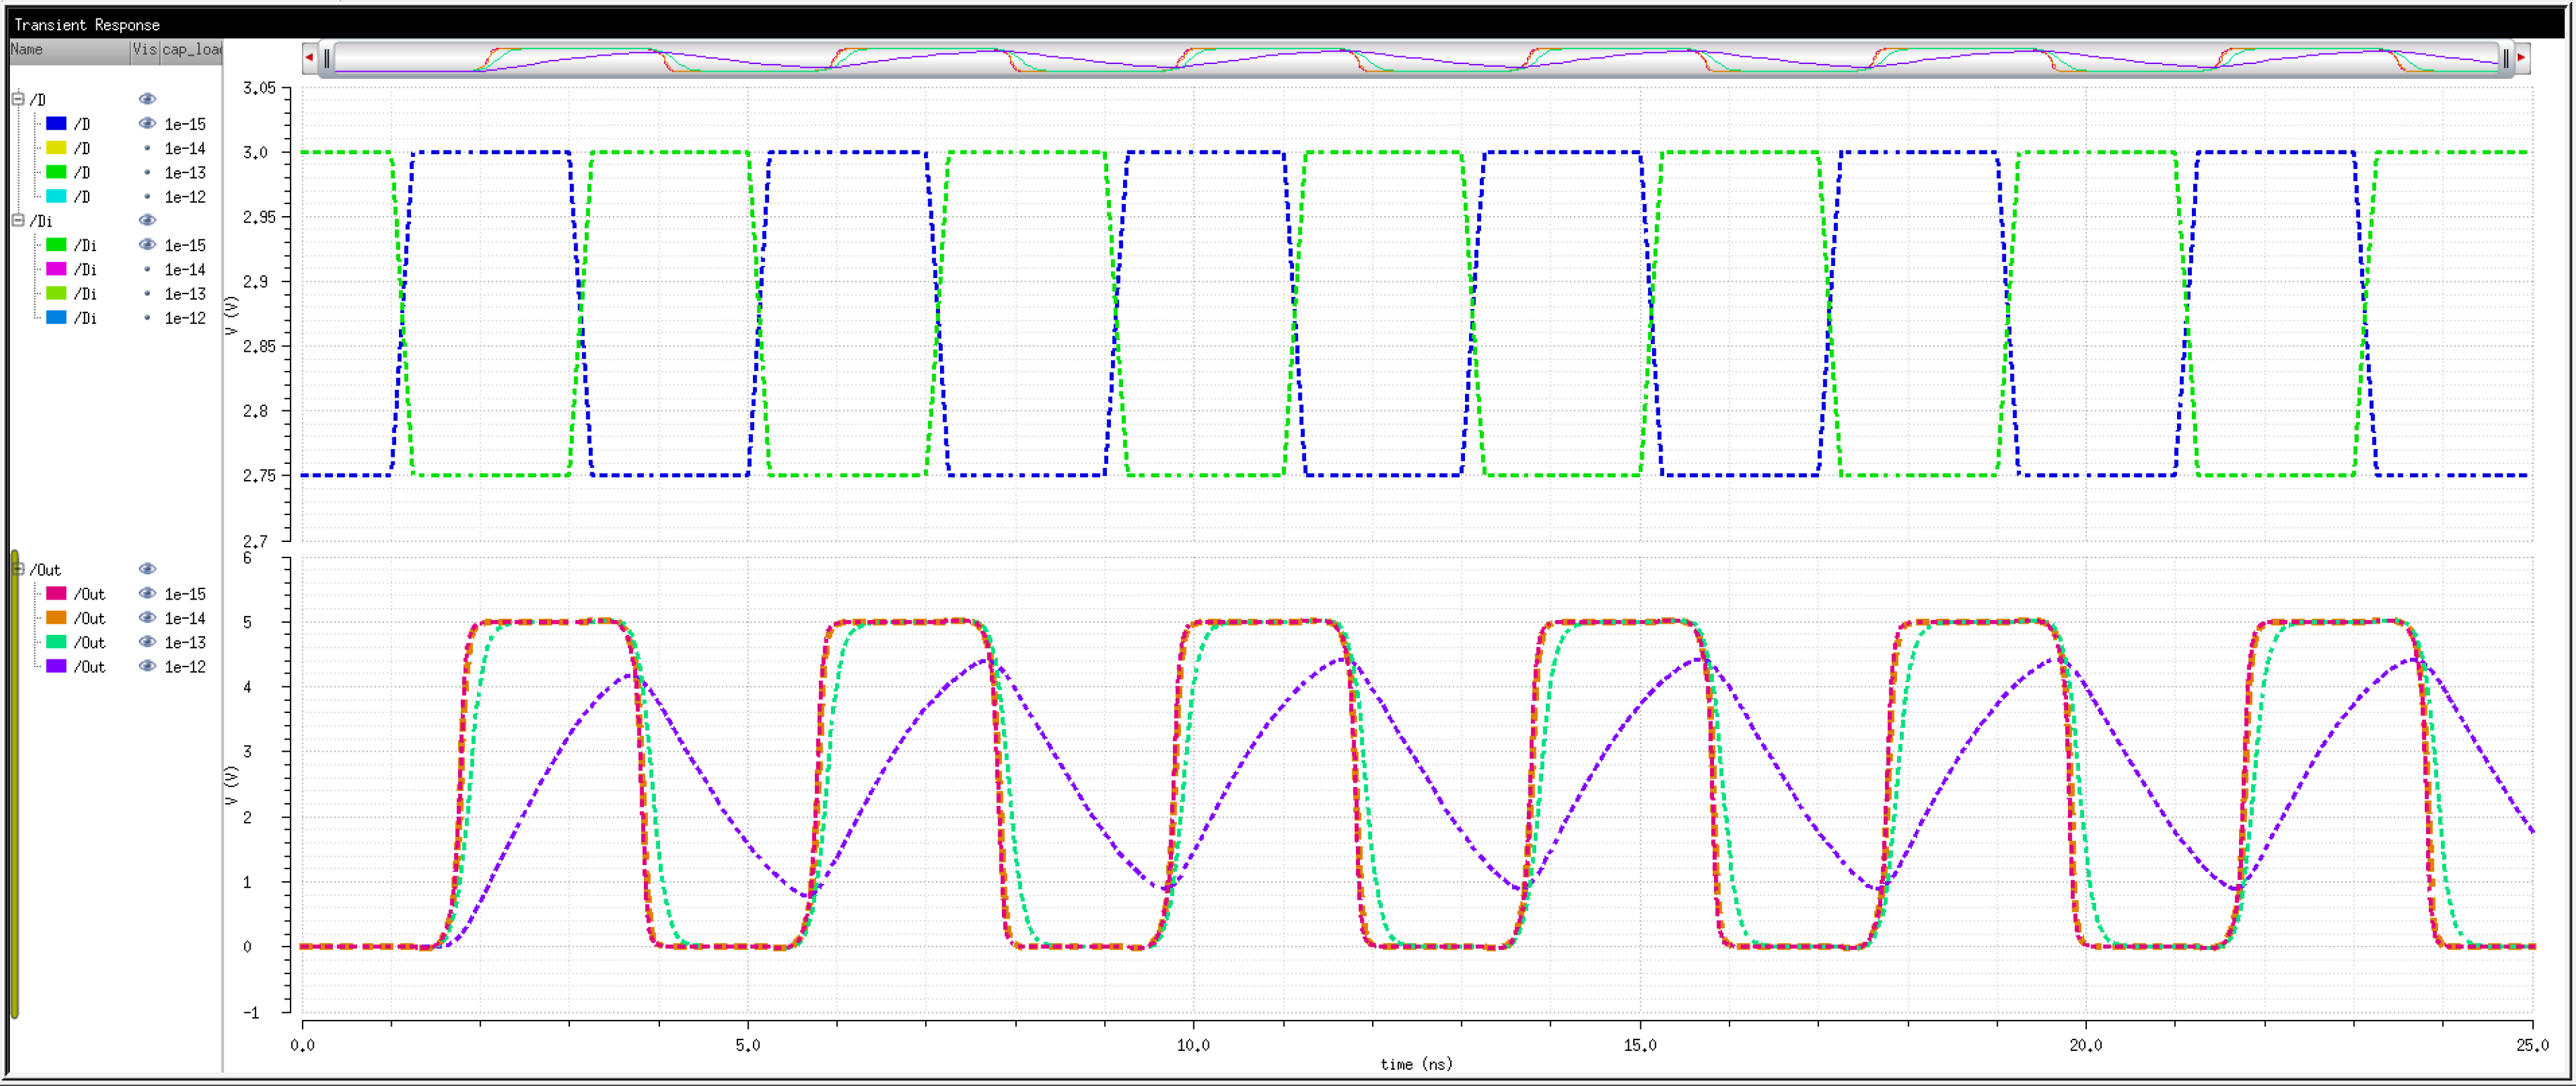Hide the /Out group eye icon
2576x1086 pixels.
147,569
